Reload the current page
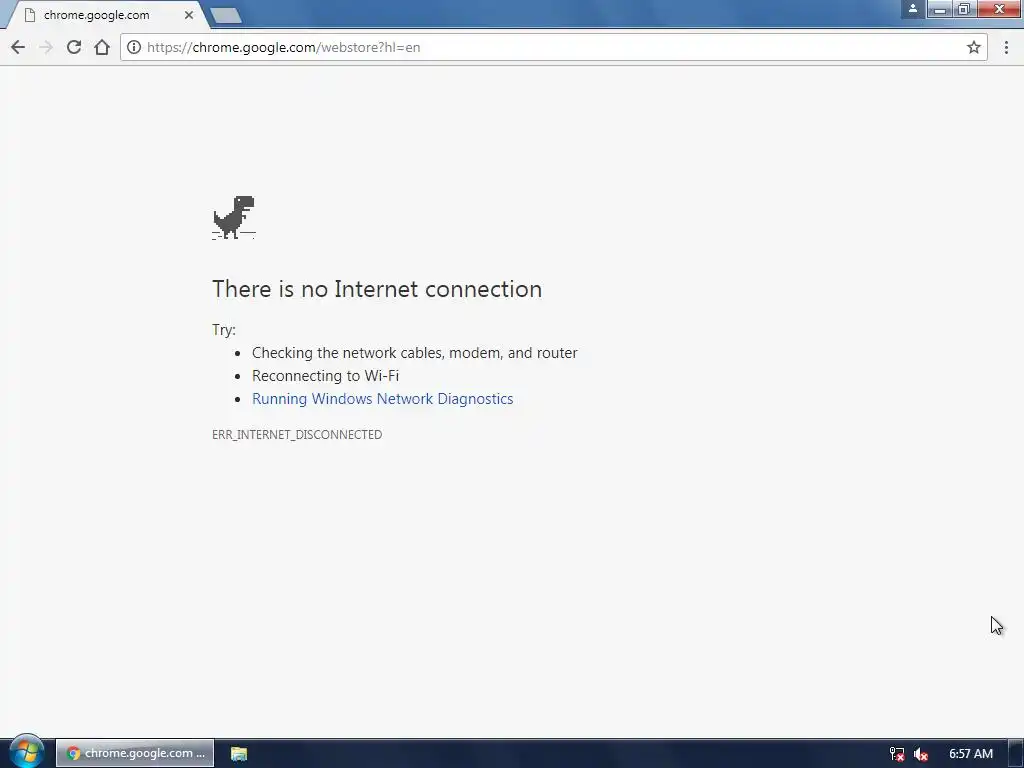Screen dimensions: 1024x768 tap(74, 47)
